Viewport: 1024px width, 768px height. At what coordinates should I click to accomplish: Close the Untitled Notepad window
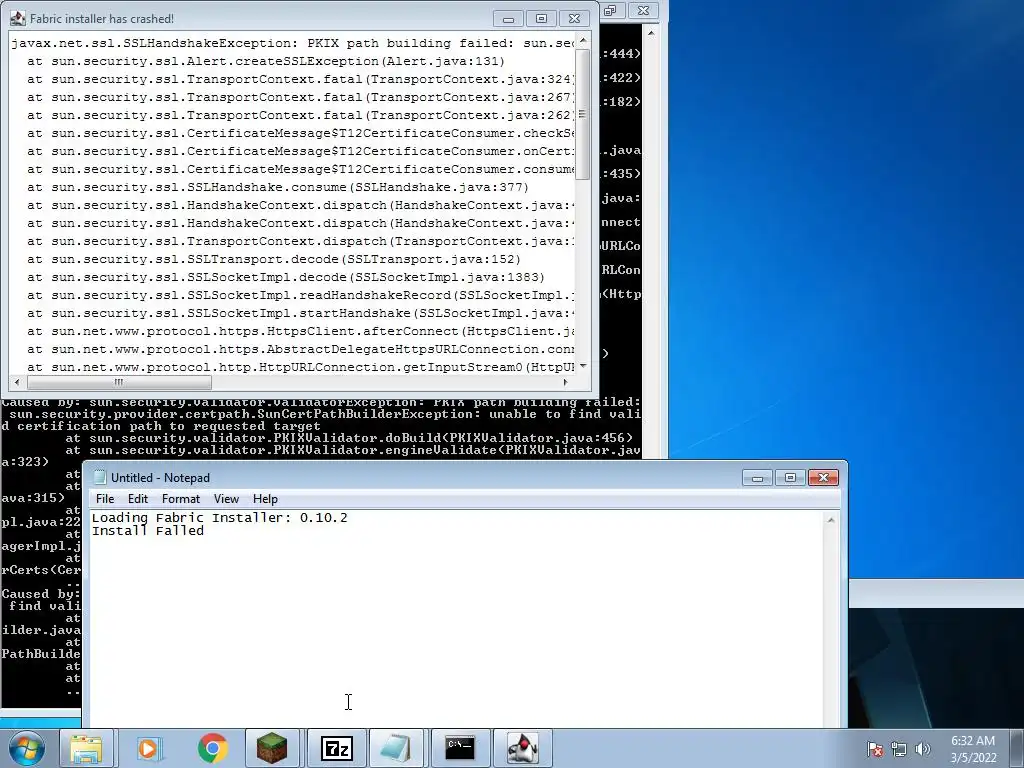point(824,478)
